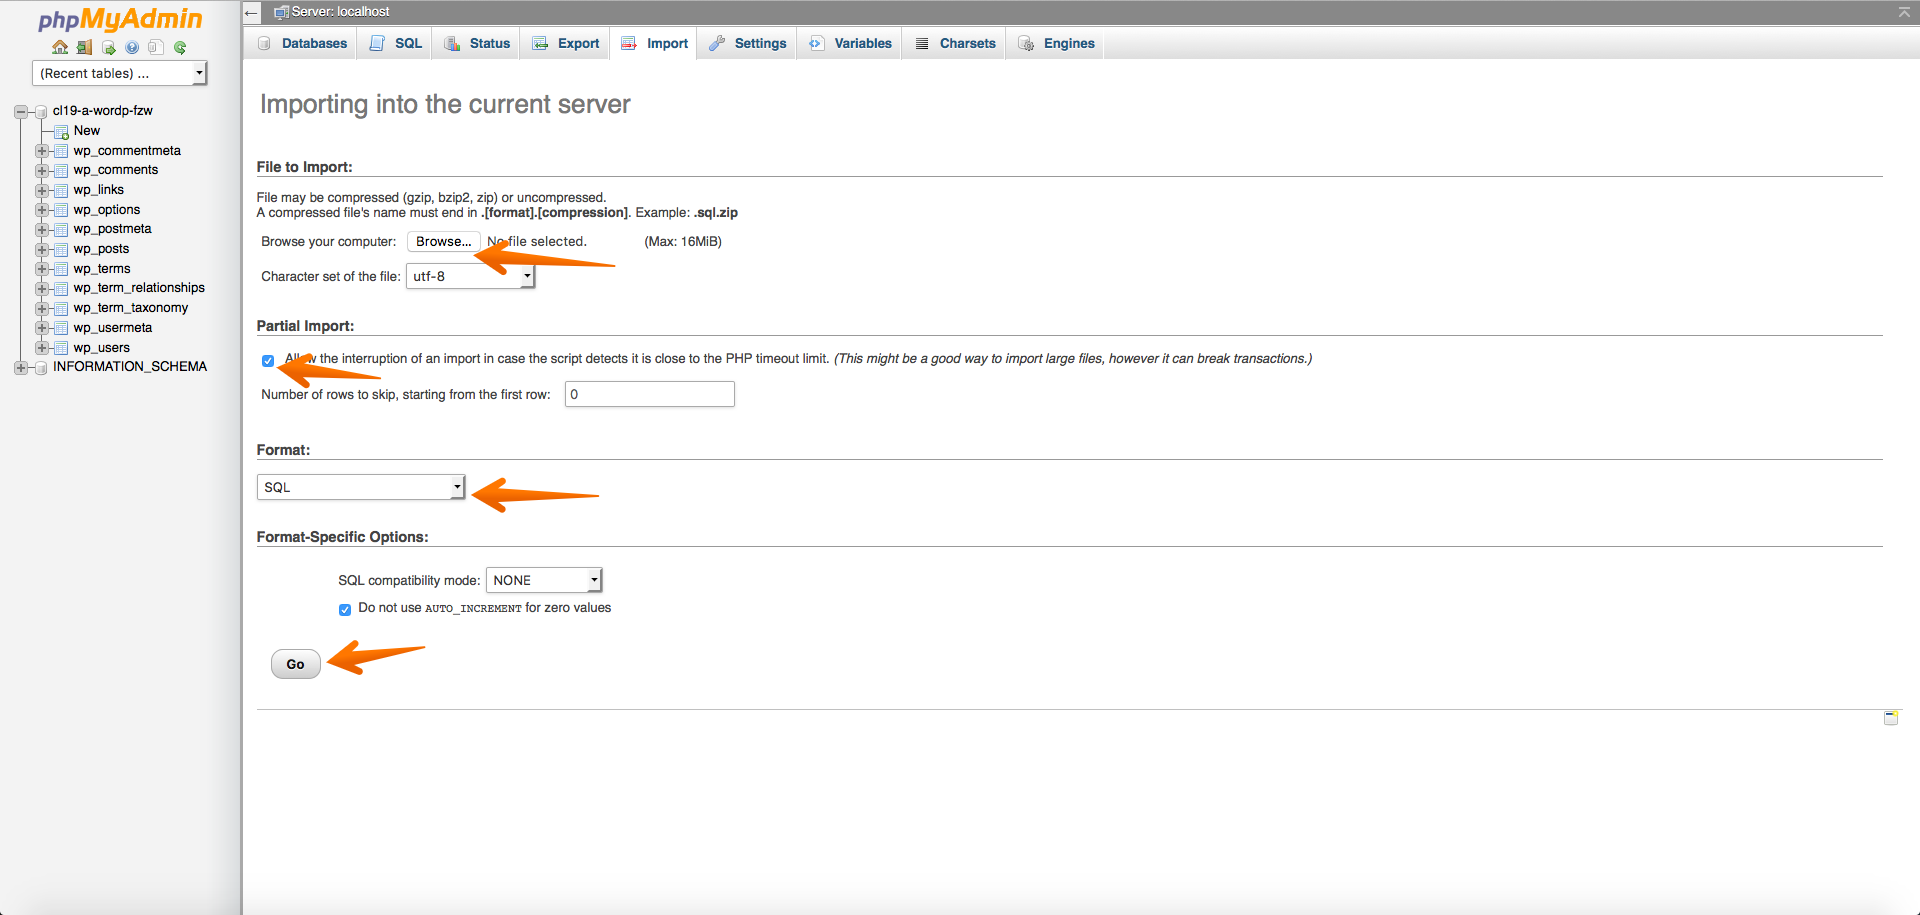1920x915 pixels.
Task: Expand the INFORMATION_SCHEMA database node
Action: 21,367
